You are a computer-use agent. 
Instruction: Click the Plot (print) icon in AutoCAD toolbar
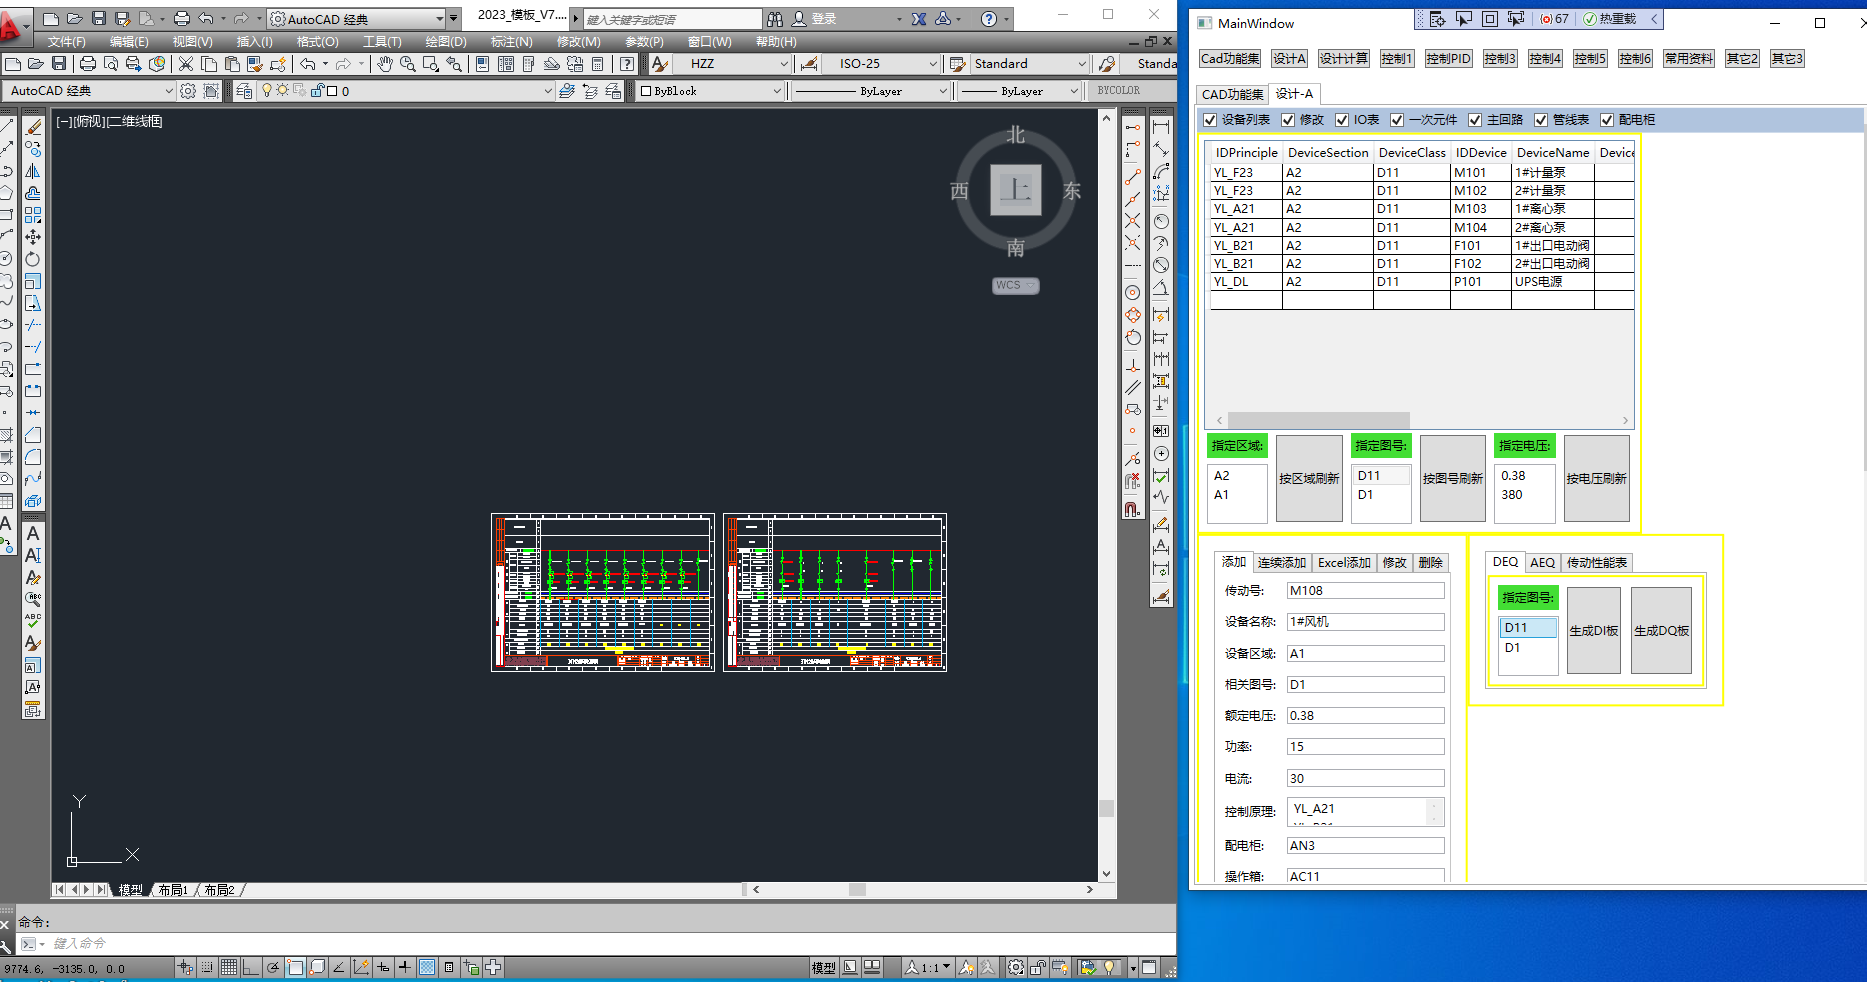click(88, 64)
